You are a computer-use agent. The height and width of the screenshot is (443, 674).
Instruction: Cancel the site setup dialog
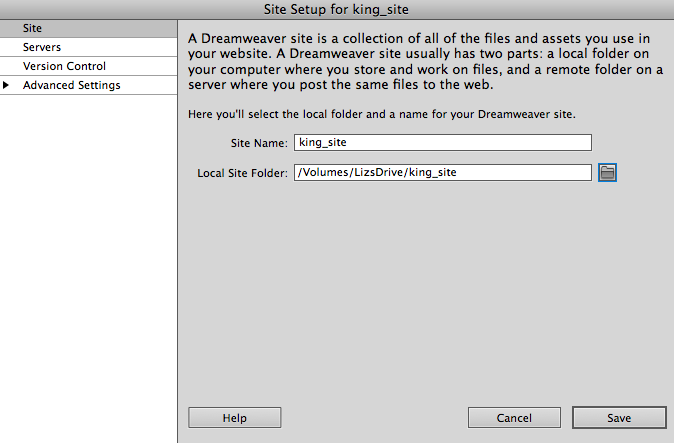(513, 417)
